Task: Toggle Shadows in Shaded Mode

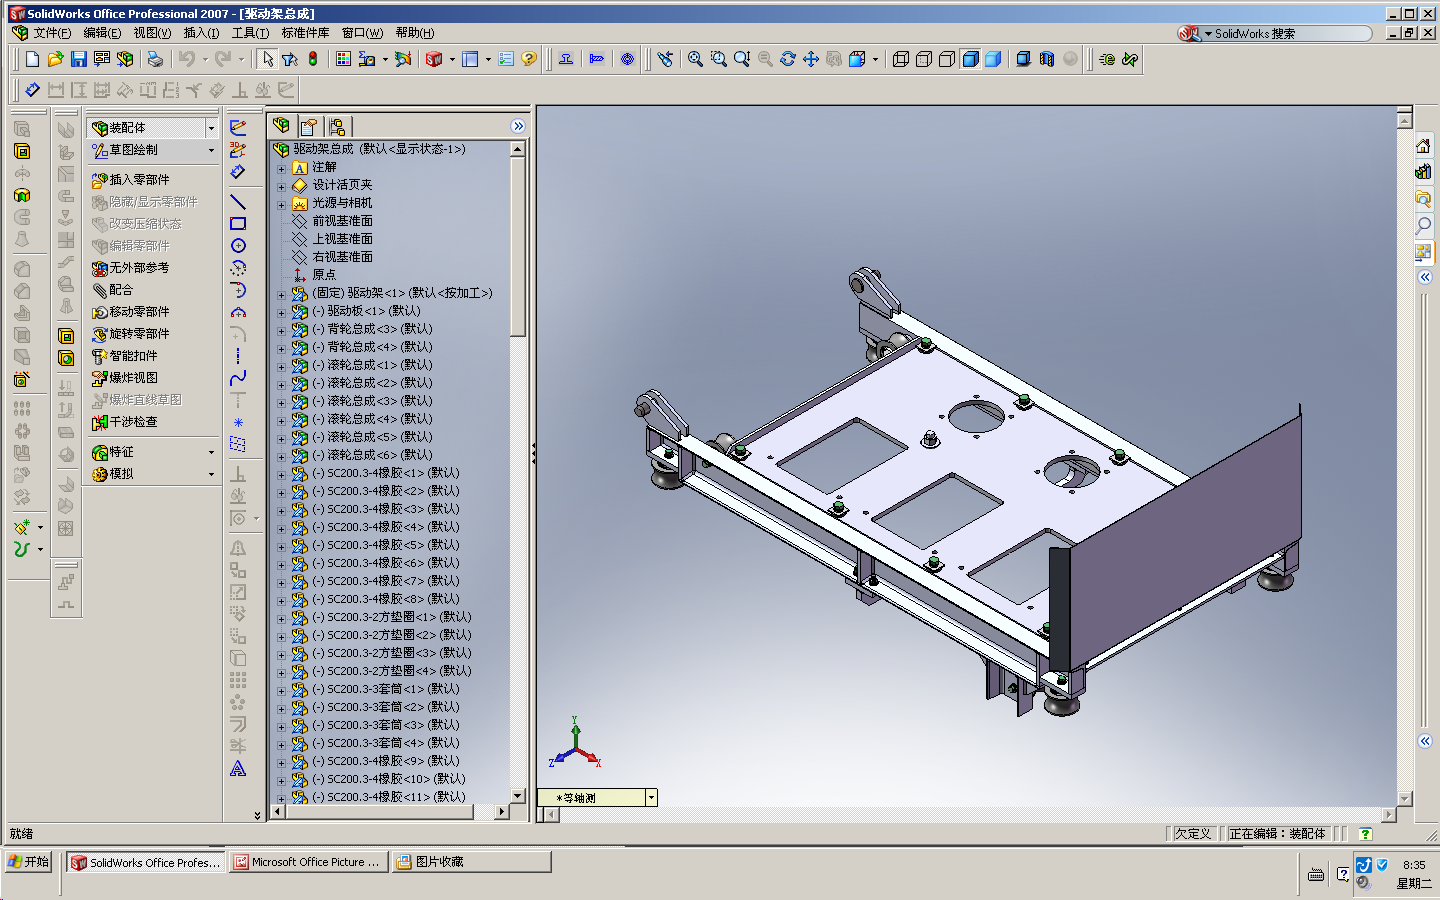Action: click(1023, 59)
